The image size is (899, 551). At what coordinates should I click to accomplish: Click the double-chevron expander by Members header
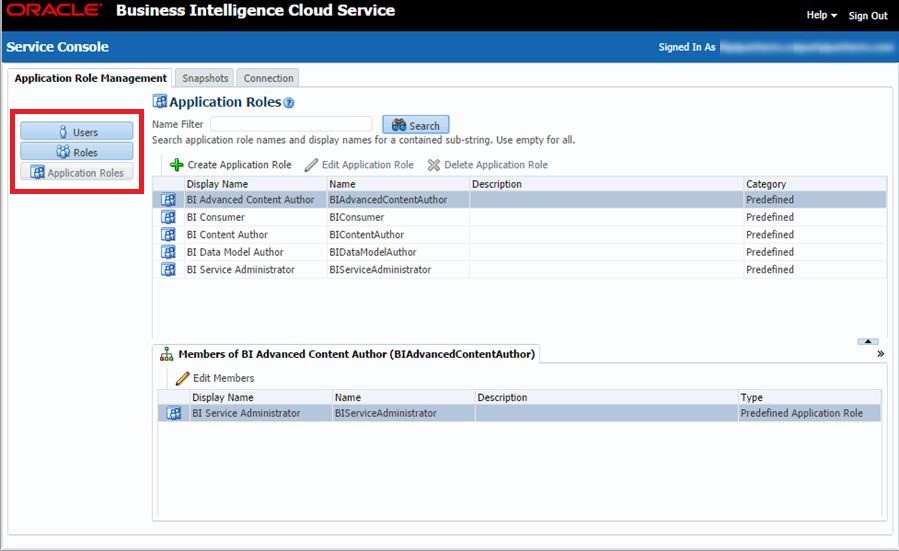(x=881, y=354)
